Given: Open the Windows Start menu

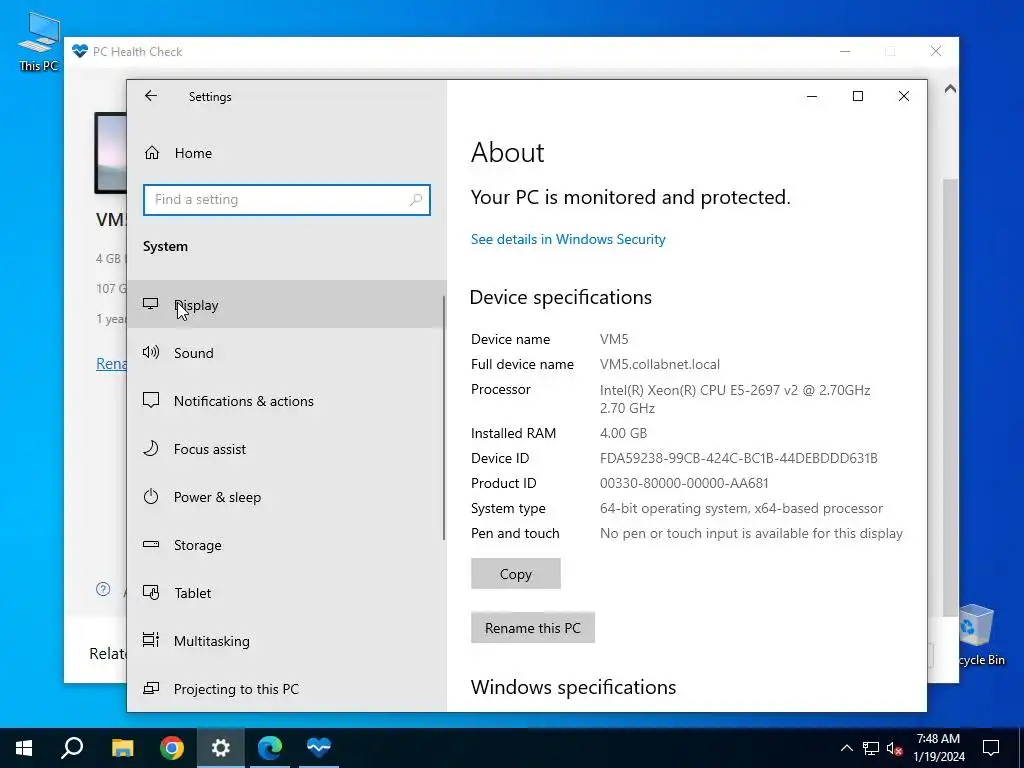Looking at the screenshot, I should coord(24,748).
